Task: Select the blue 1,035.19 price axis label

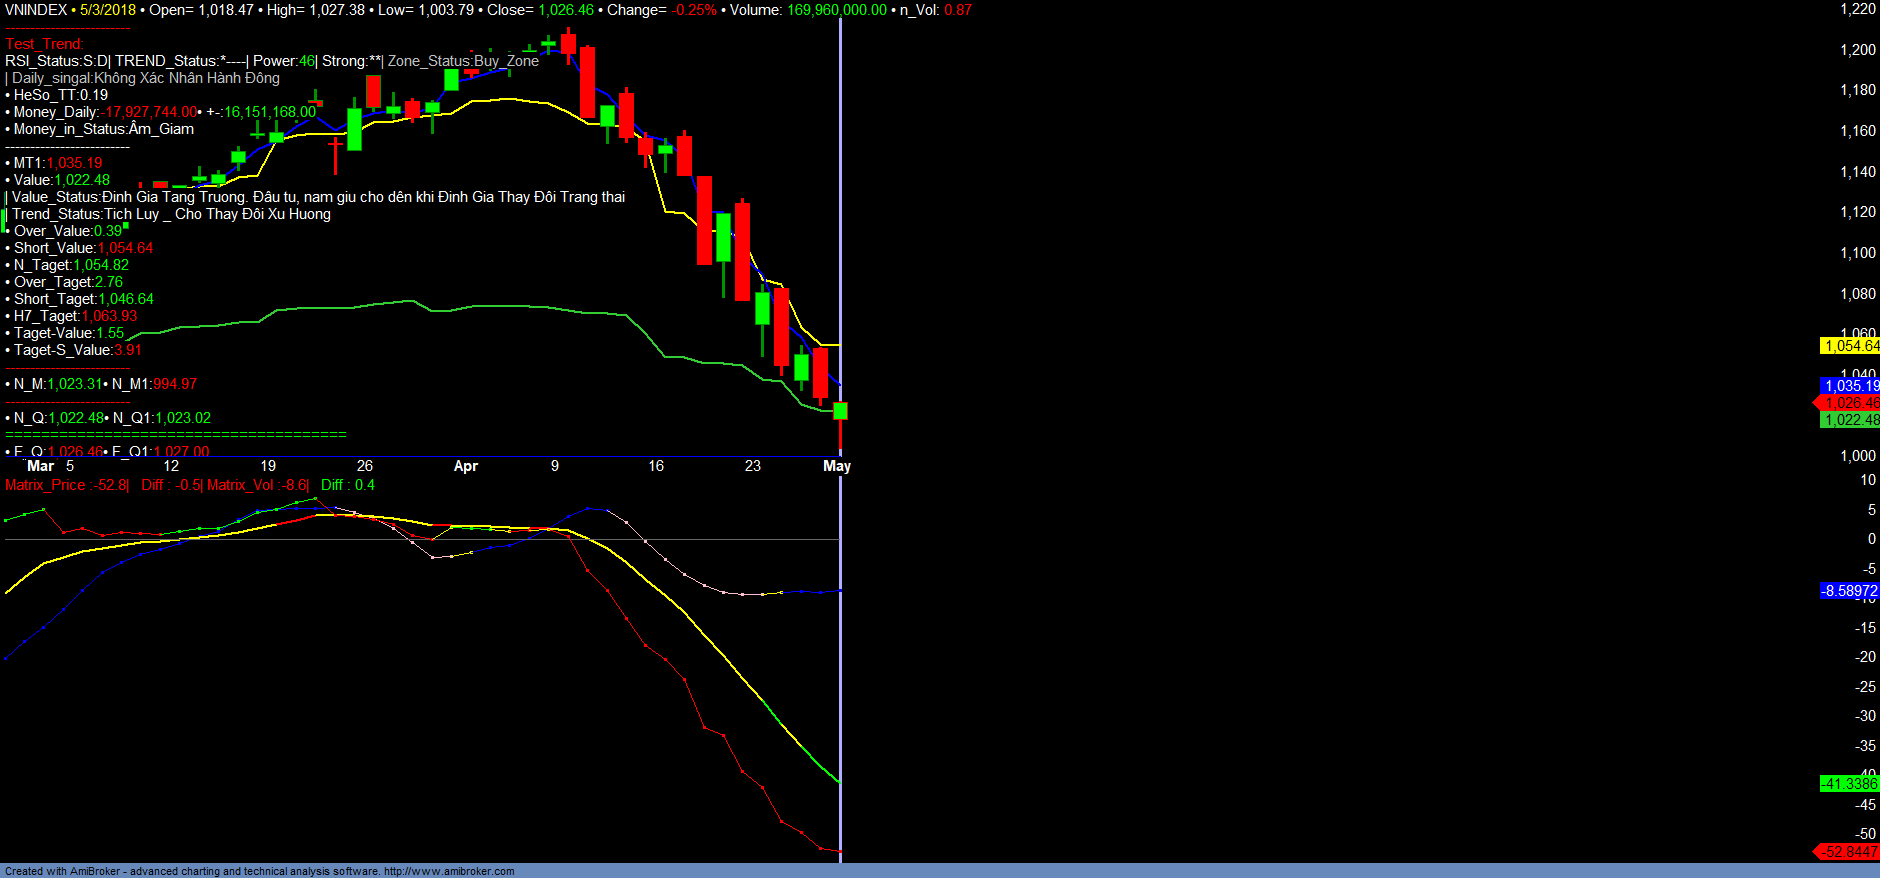Action: click(x=1850, y=386)
